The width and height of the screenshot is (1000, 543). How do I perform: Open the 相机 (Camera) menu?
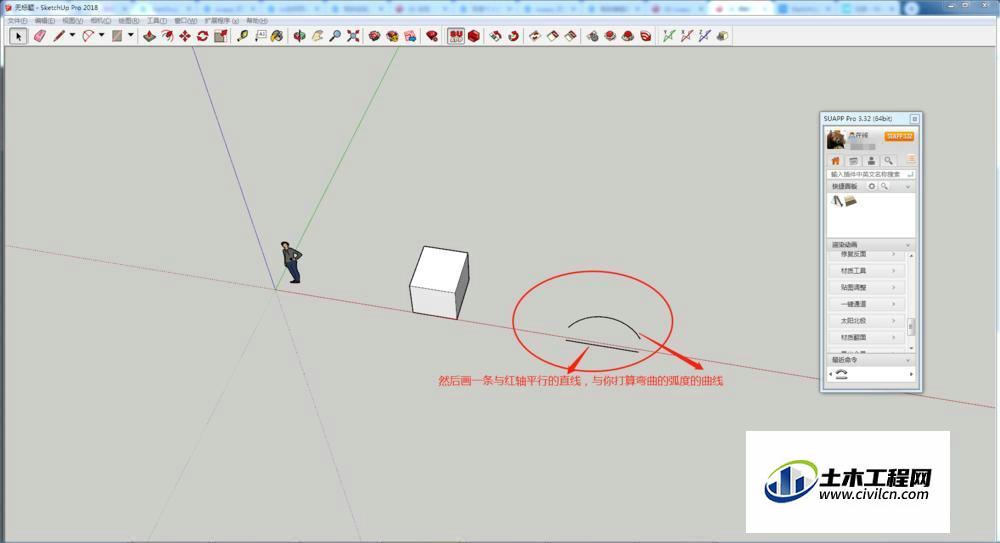pos(101,20)
